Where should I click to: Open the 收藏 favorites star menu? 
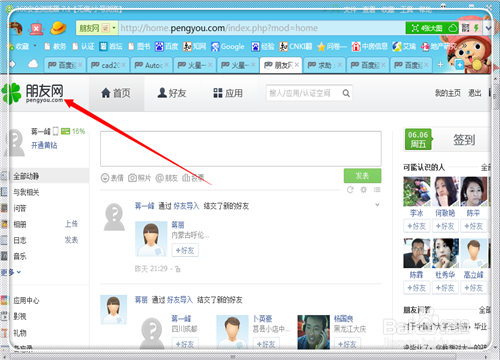tap(21, 47)
